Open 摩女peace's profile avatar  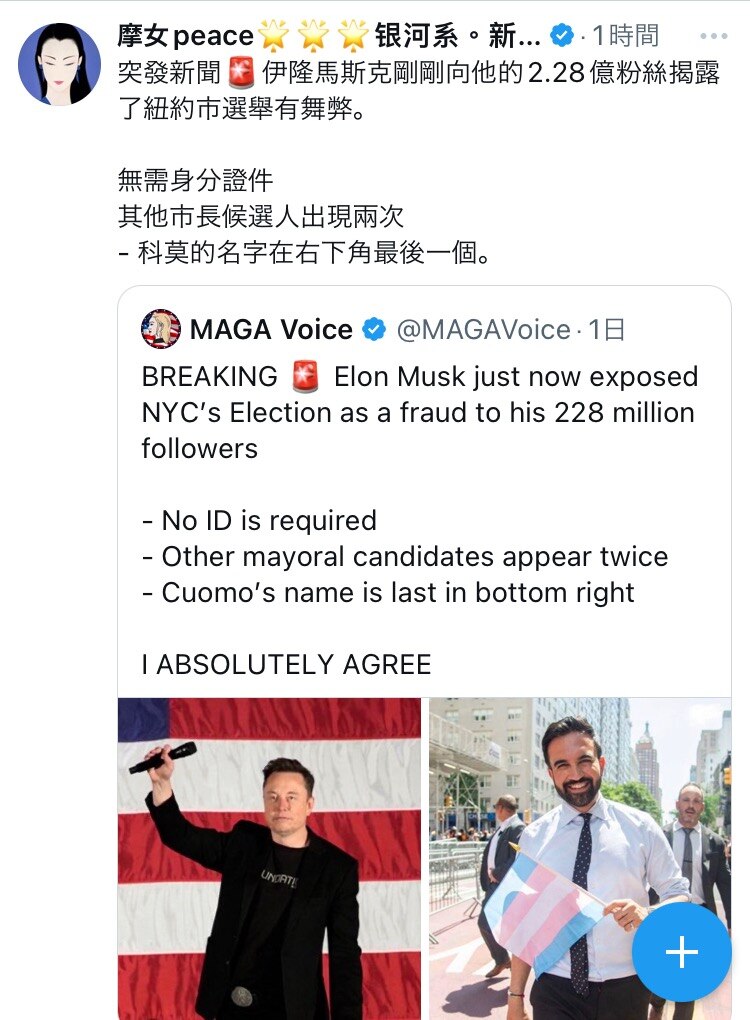[59, 64]
